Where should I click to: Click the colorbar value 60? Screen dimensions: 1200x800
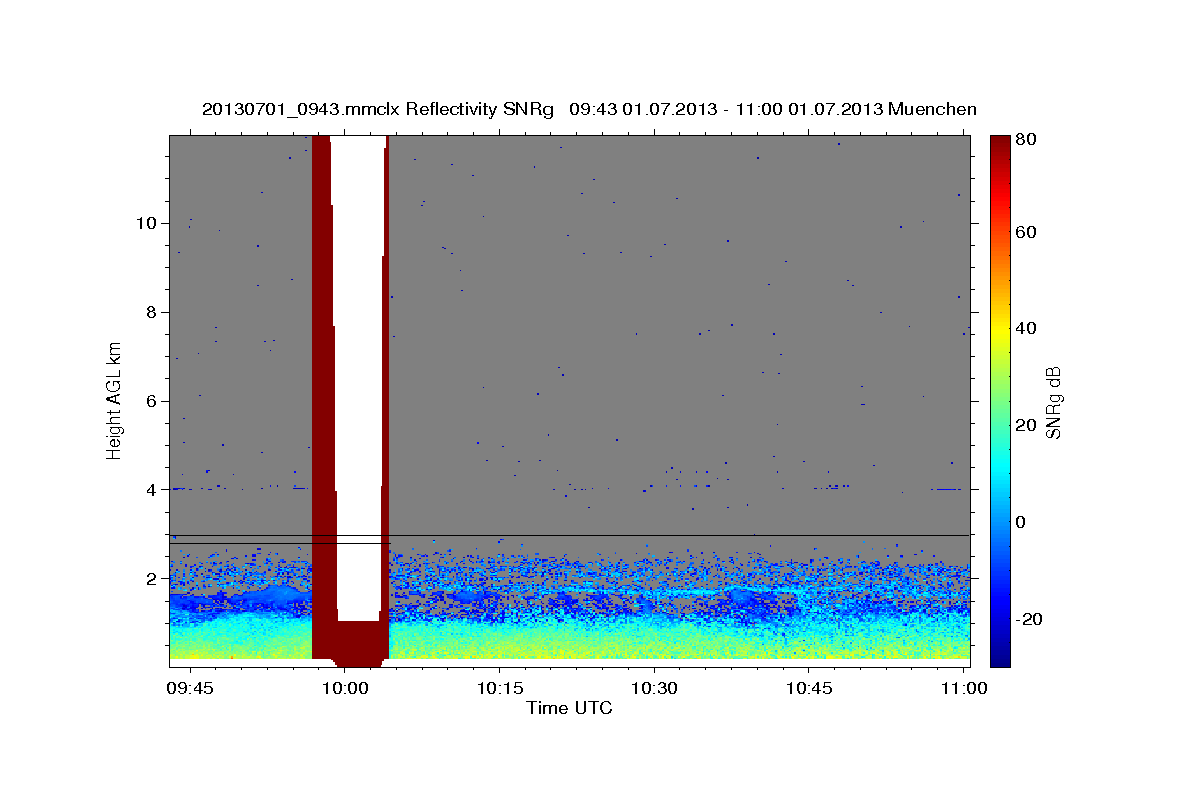(x=1025, y=232)
